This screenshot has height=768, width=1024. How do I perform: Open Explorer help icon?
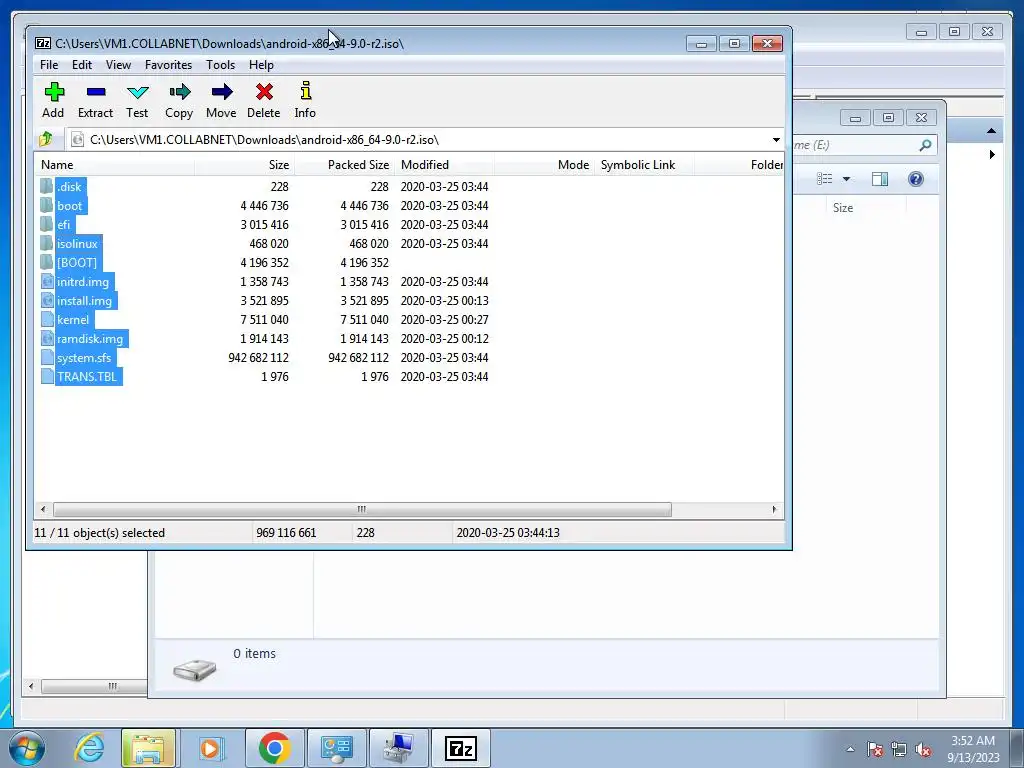pyautogui.click(x=916, y=179)
